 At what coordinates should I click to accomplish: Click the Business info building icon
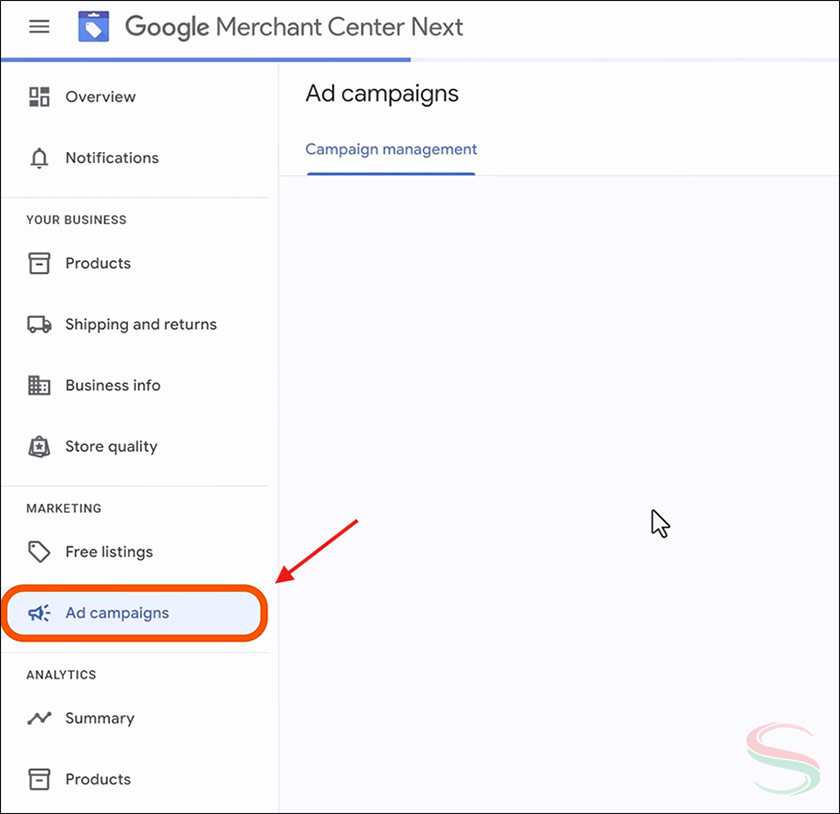38,385
